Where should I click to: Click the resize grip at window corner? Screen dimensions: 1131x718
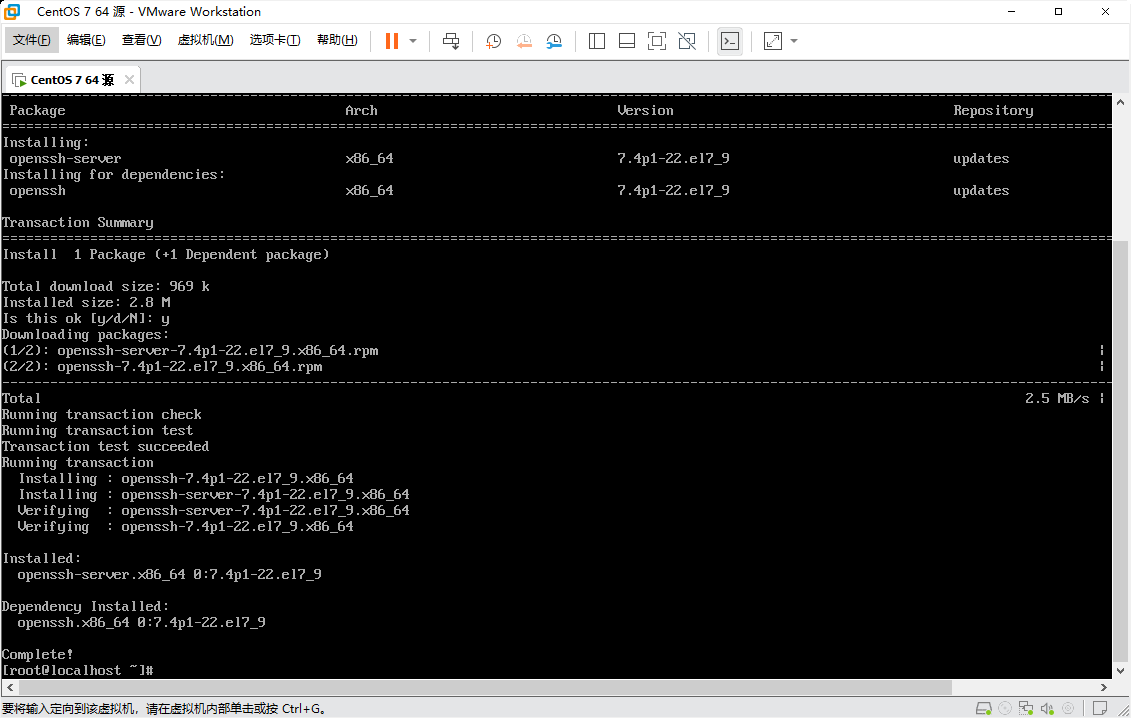(1124, 711)
